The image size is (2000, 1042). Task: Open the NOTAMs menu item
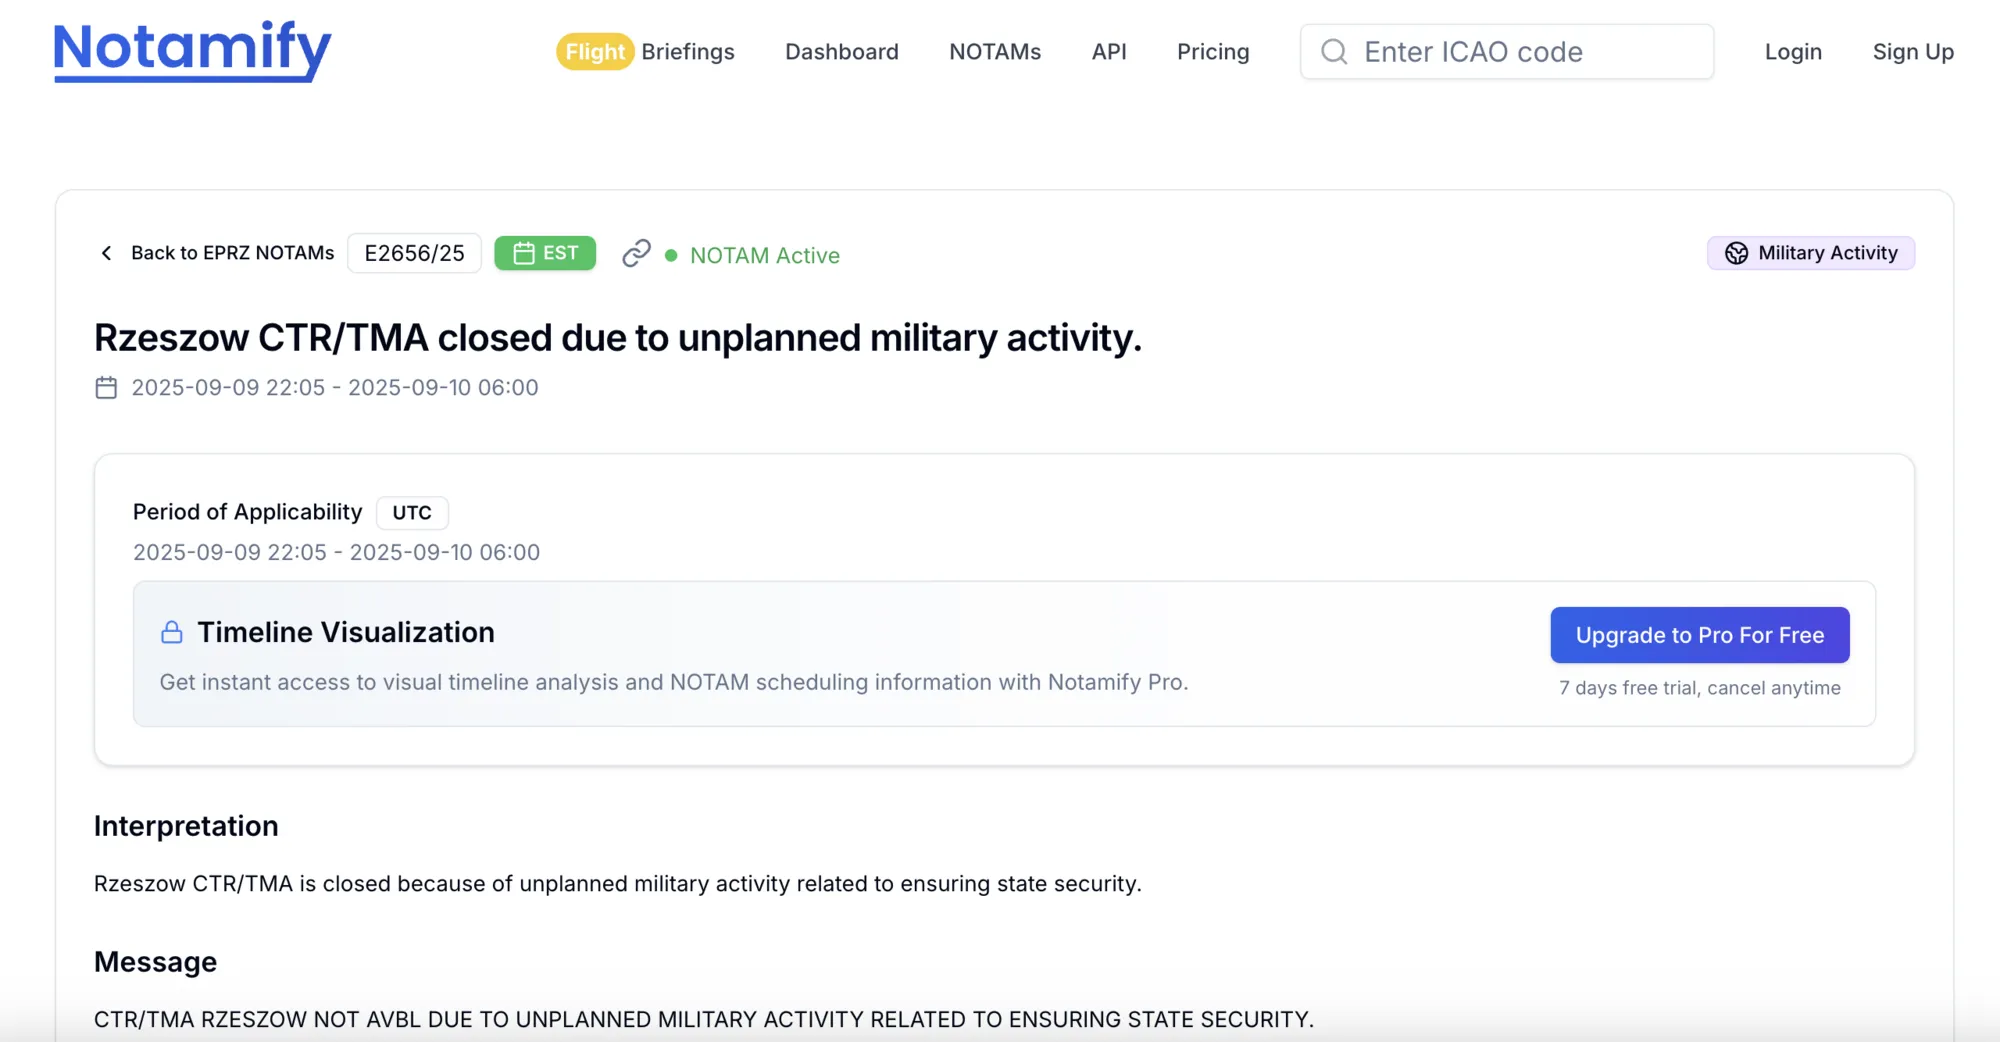pos(995,52)
